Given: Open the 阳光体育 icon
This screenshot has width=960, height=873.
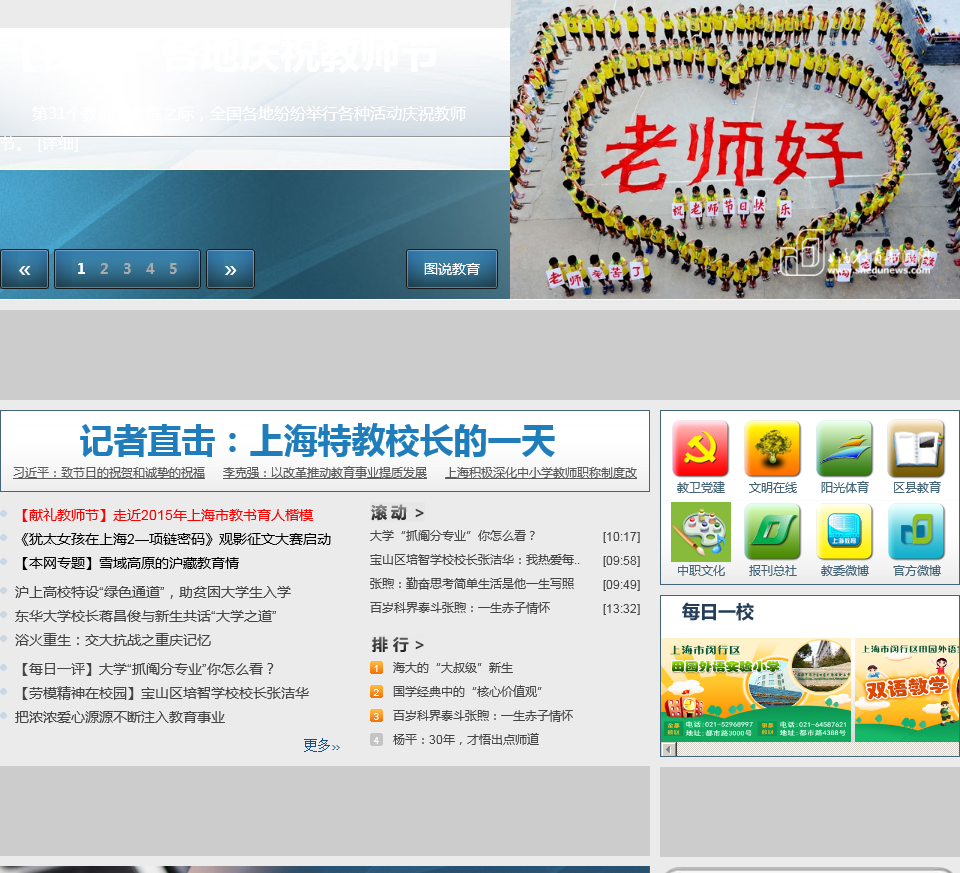Looking at the screenshot, I should pyautogui.click(x=844, y=449).
